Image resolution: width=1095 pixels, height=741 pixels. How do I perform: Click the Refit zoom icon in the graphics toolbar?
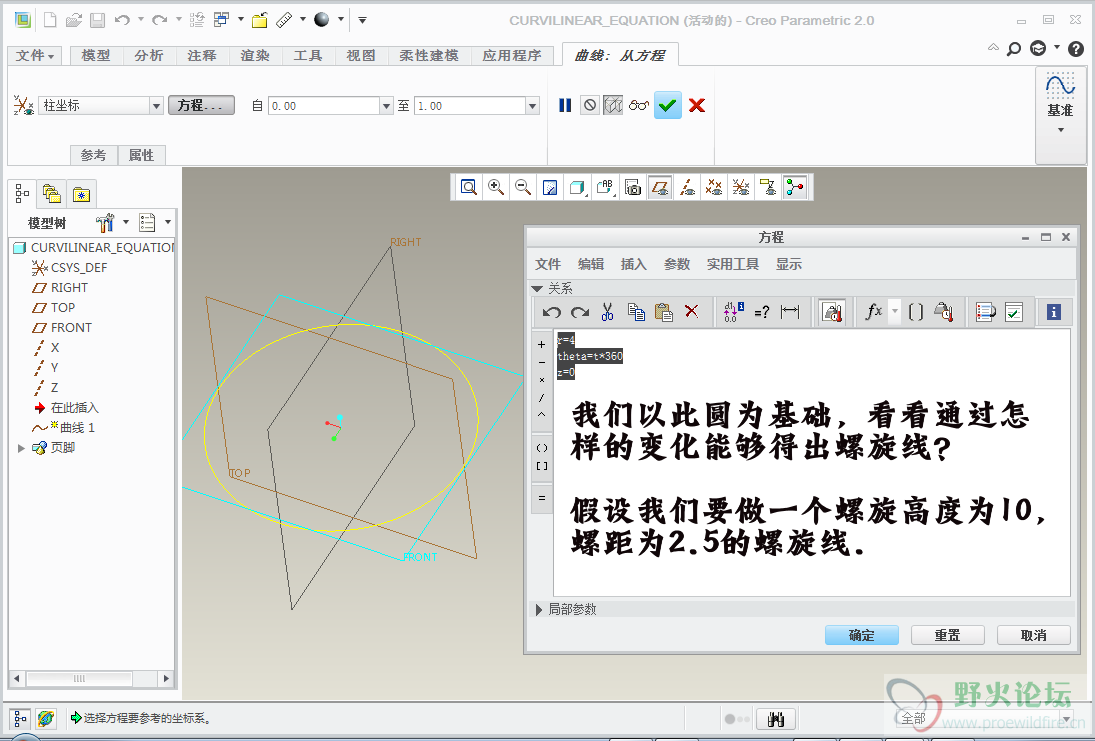click(468, 187)
